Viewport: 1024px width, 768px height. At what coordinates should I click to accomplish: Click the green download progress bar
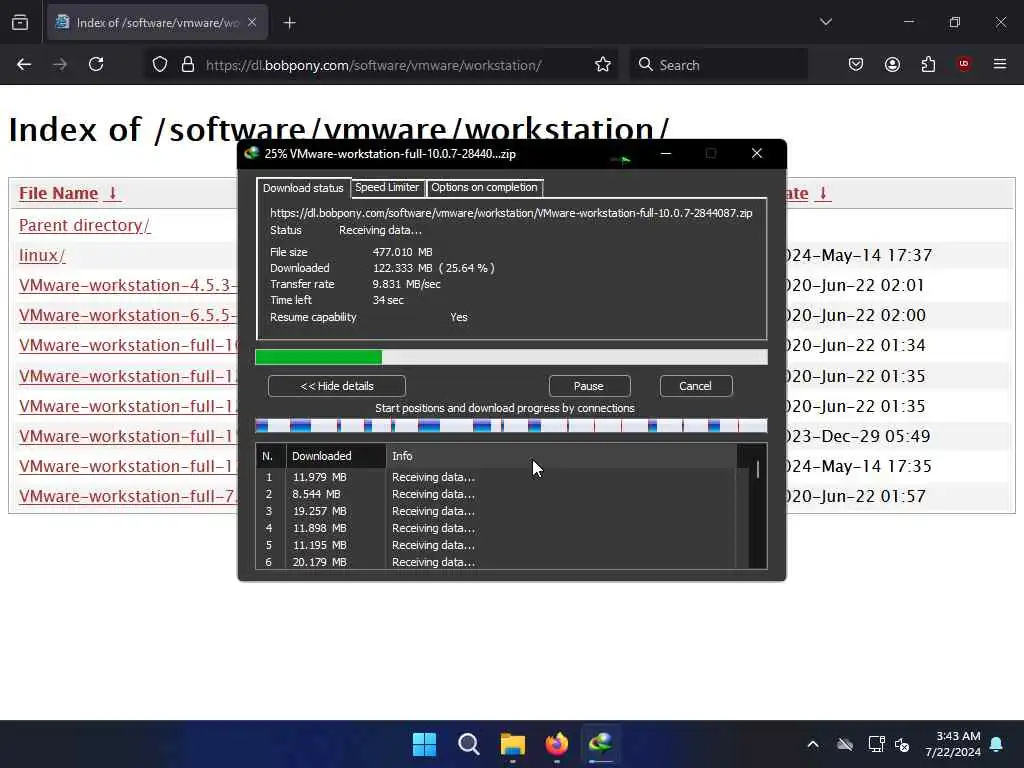tap(511, 357)
